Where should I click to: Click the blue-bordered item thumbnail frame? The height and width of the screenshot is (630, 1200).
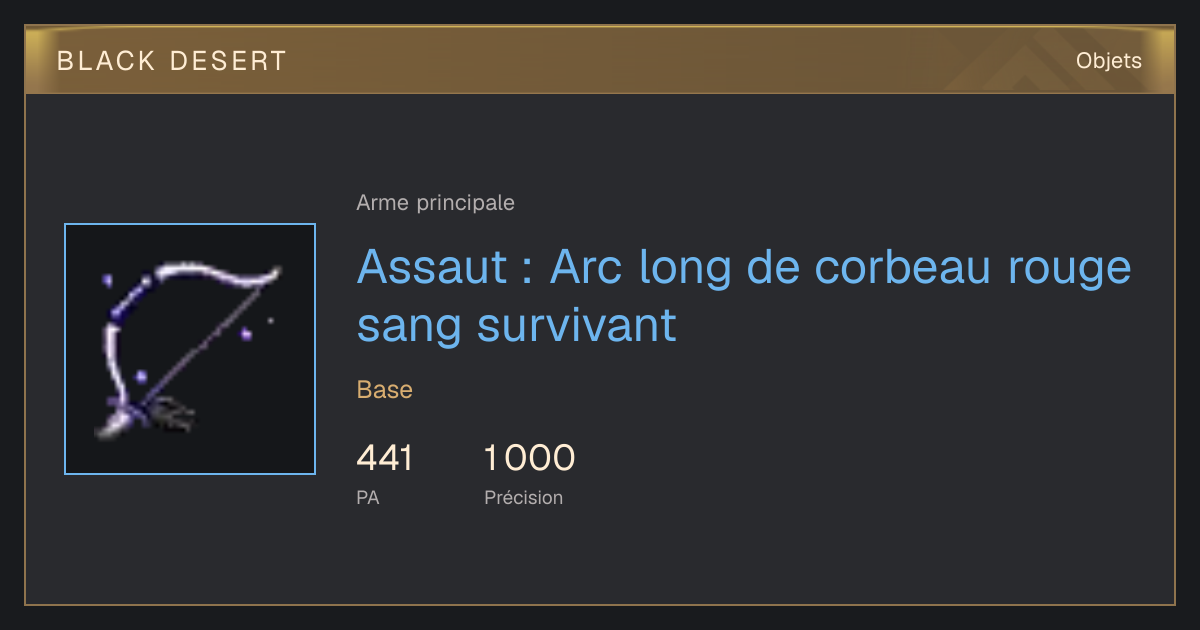pos(190,349)
